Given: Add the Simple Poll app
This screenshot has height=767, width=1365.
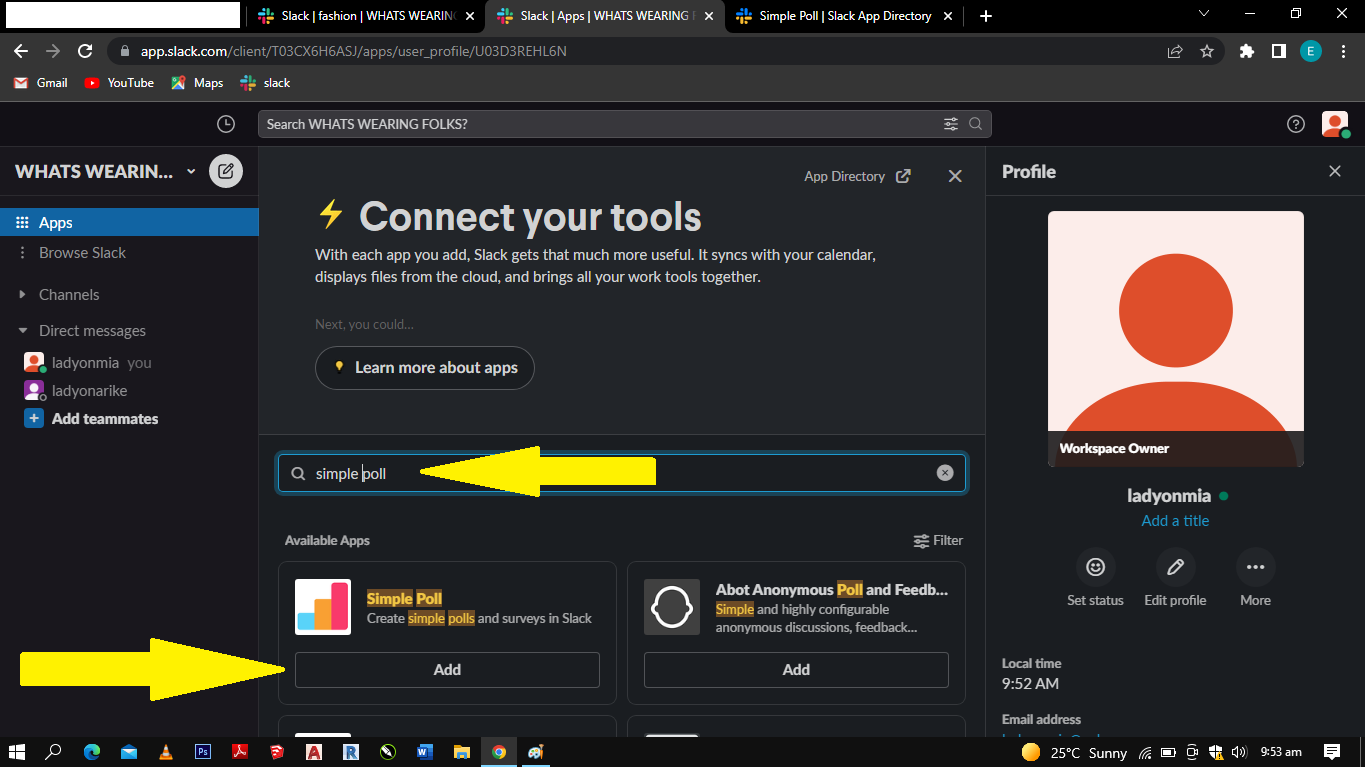Looking at the screenshot, I should point(447,670).
